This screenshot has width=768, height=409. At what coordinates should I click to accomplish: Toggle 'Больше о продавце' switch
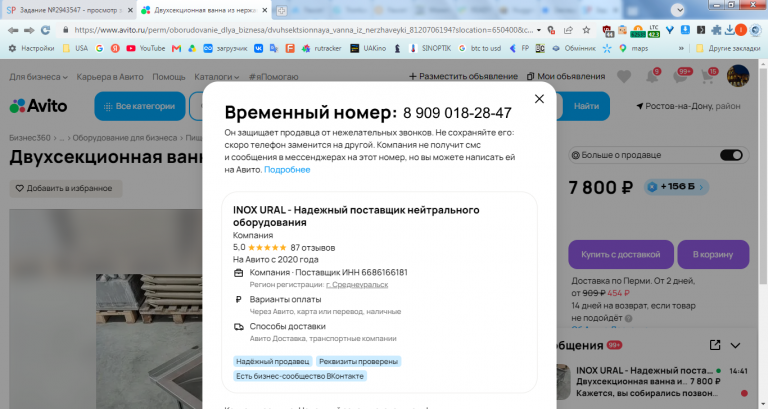tap(731, 155)
